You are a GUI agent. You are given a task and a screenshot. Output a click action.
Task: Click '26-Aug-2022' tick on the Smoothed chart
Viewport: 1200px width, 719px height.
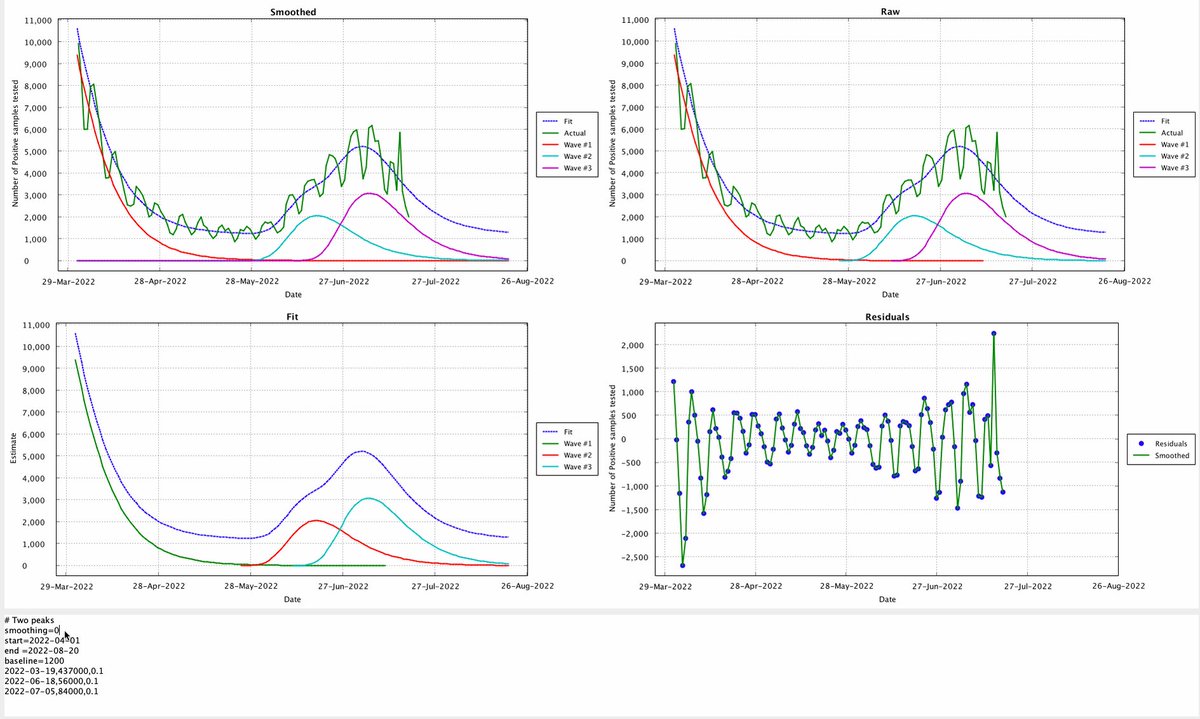(x=530, y=282)
